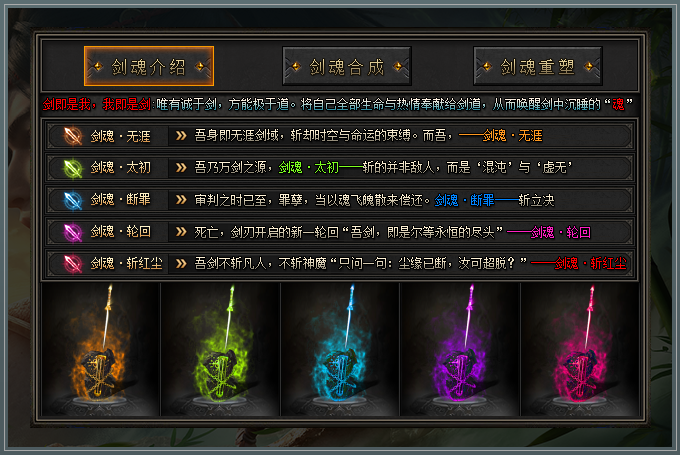Click the double-arrow next to 剑魂·无涯
This screenshot has height=455, width=680.
pos(181,136)
